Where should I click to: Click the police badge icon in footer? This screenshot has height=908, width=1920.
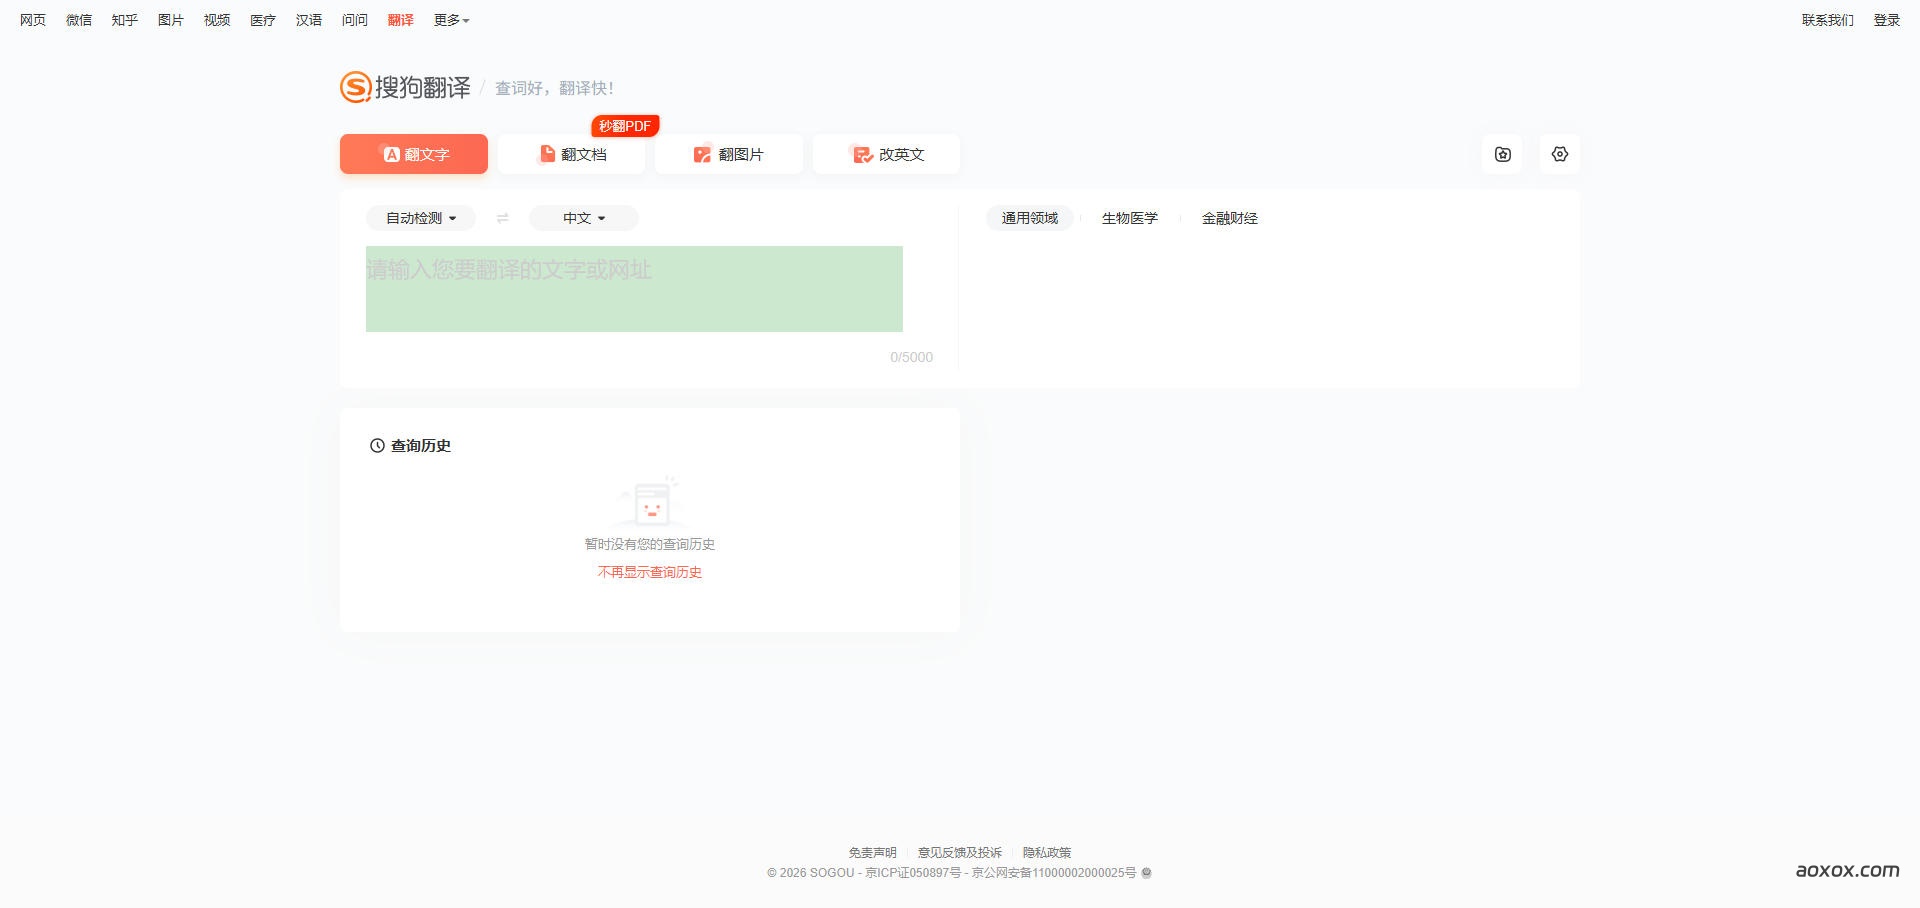coord(1147,873)
